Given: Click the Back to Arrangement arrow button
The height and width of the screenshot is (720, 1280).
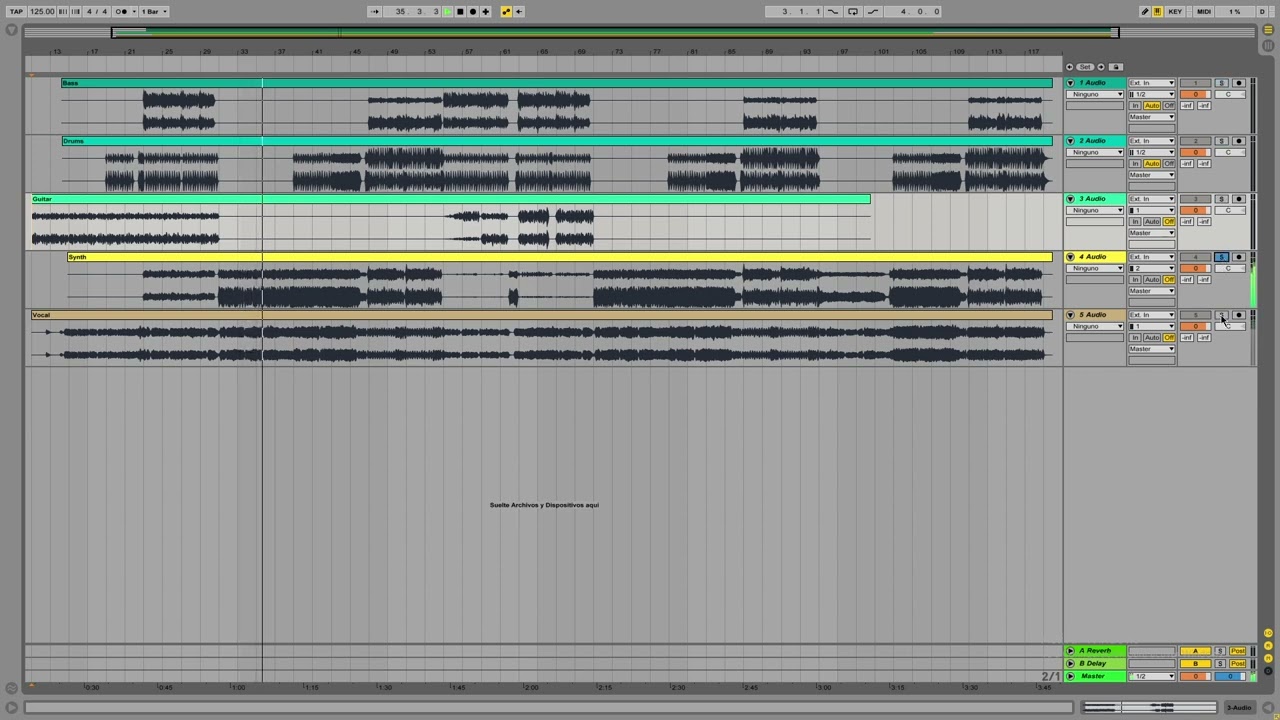Looking at the screenshot, I should pos(519,11).
